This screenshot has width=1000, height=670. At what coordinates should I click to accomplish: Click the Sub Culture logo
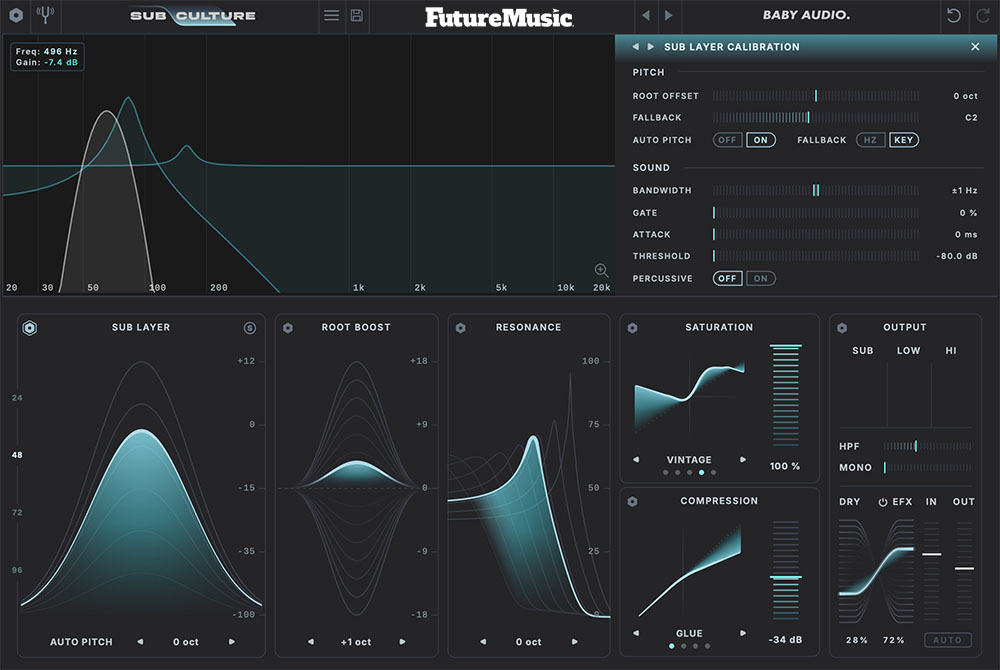point(193,15)
